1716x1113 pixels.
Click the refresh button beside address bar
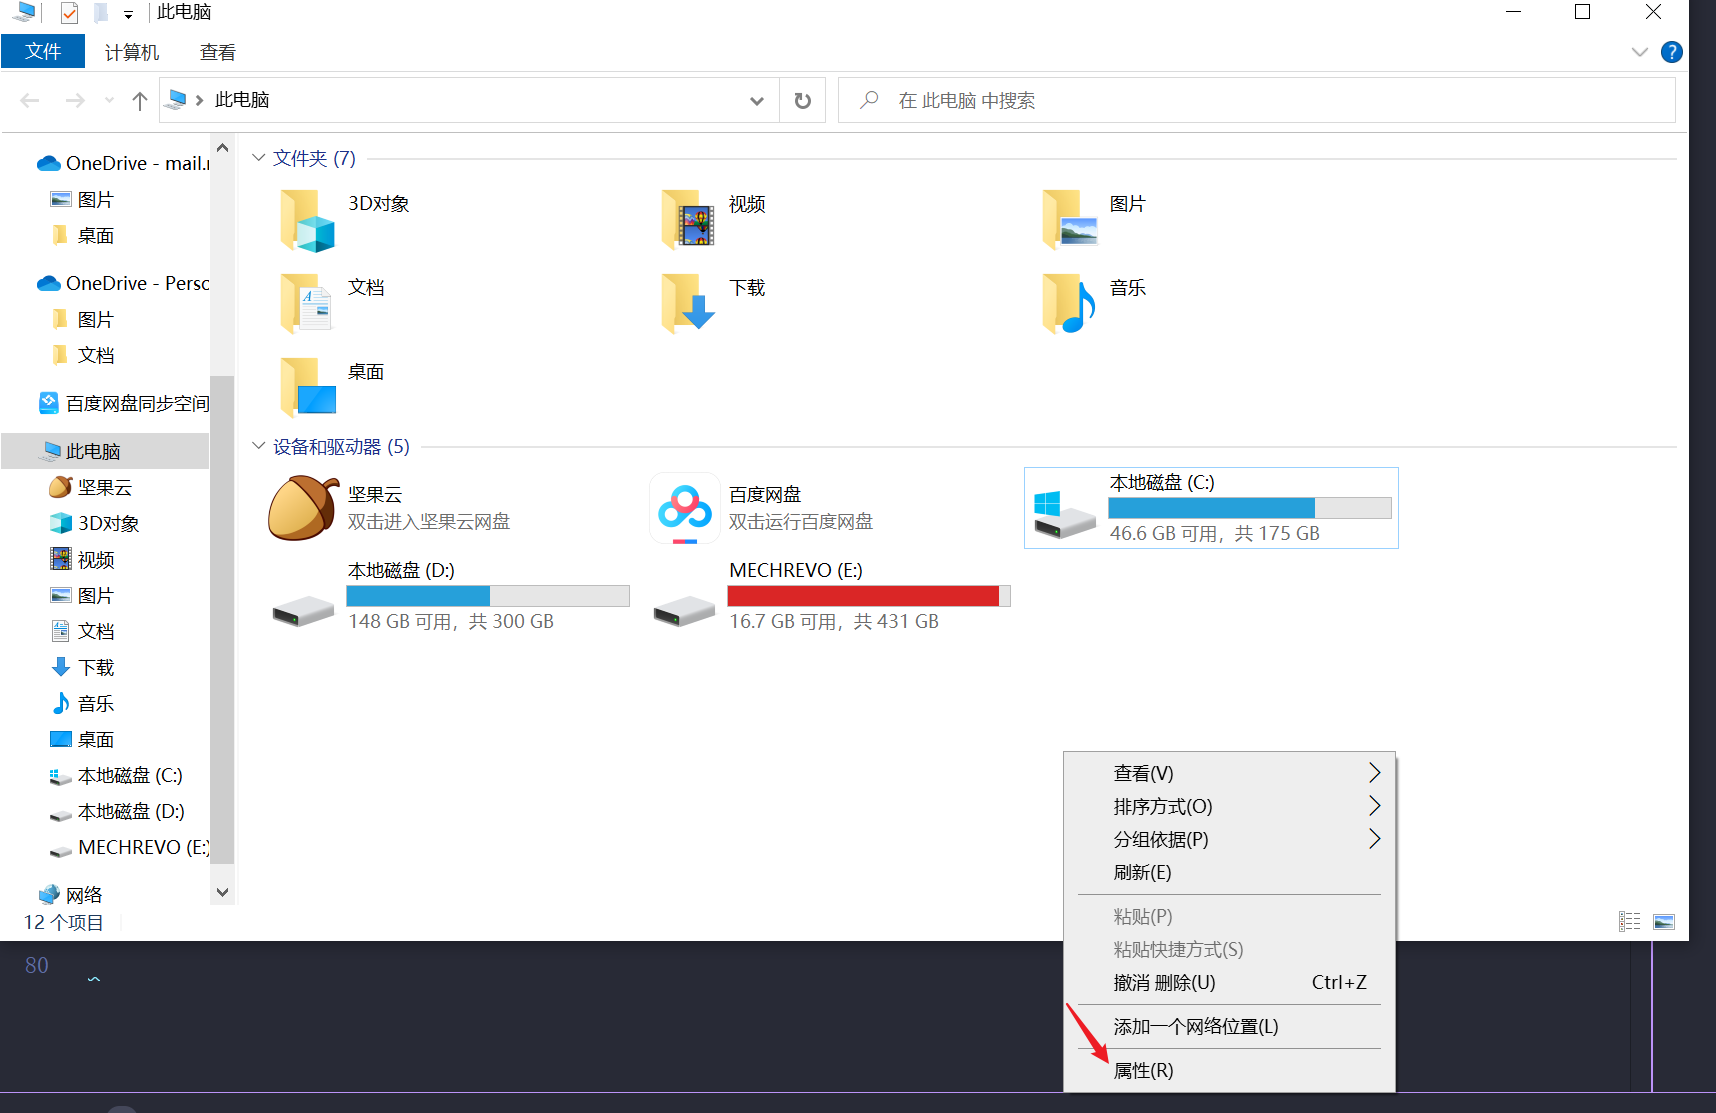(802, 101)
